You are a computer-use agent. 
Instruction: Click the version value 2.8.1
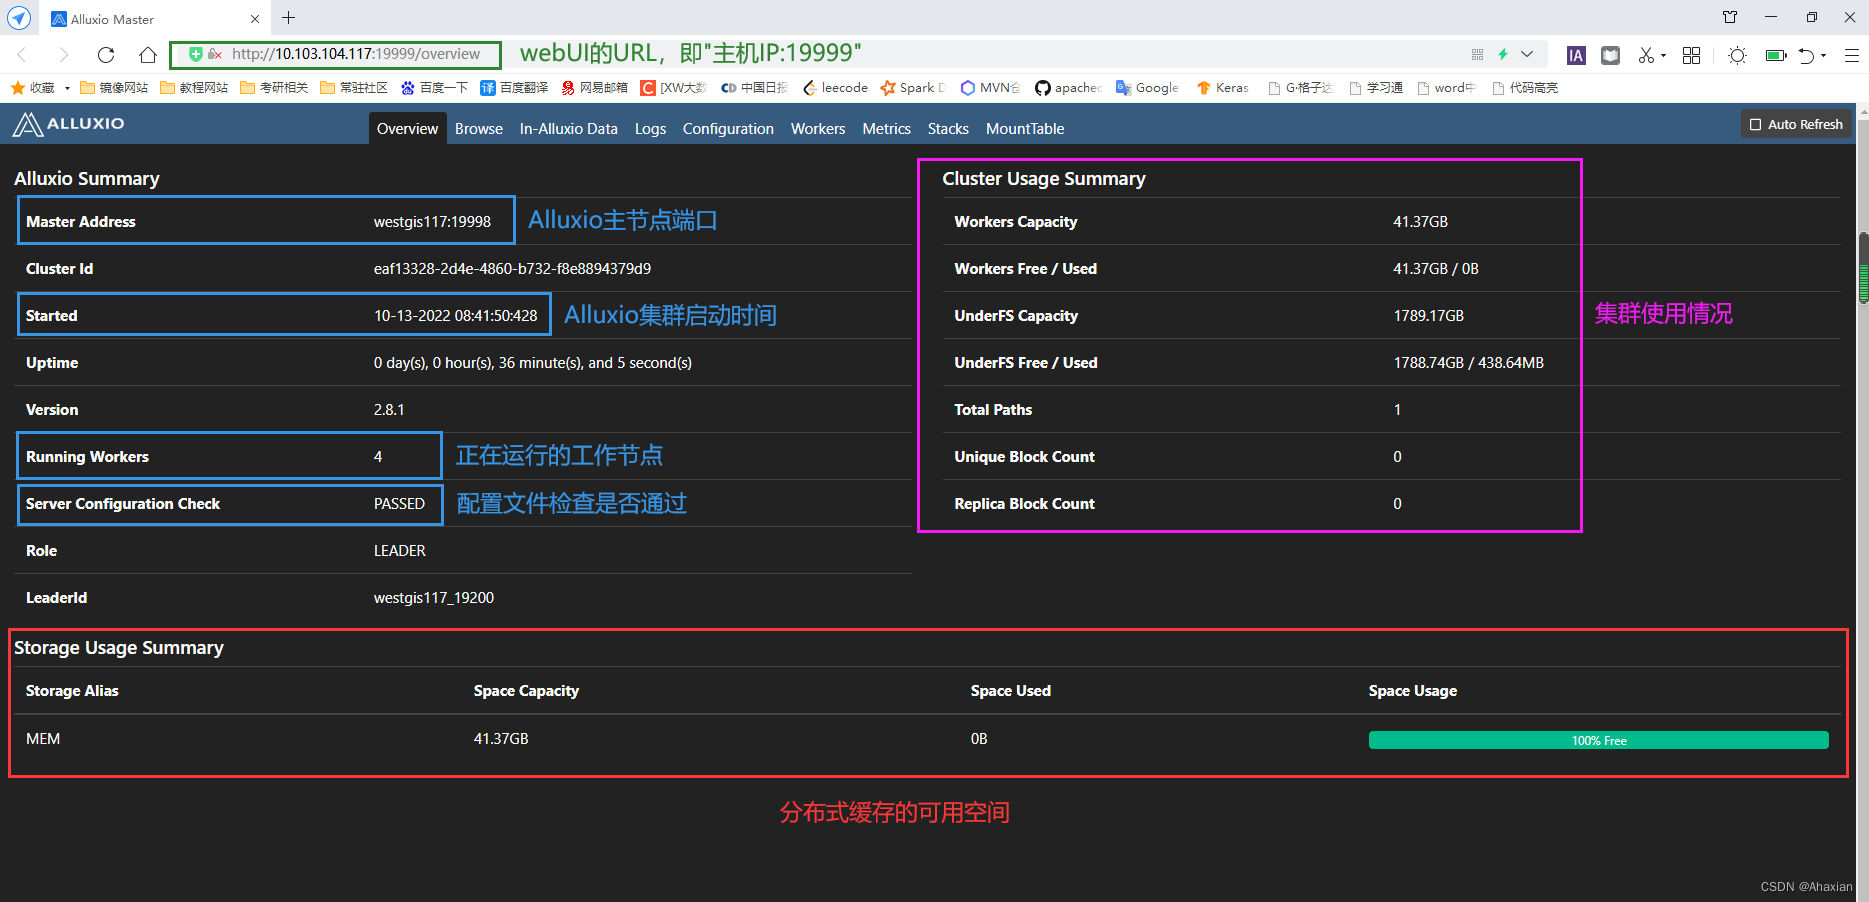[389, 410]
